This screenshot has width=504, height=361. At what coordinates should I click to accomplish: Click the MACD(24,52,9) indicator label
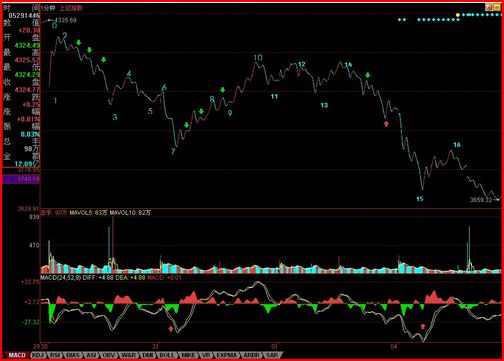click(60, 277)
